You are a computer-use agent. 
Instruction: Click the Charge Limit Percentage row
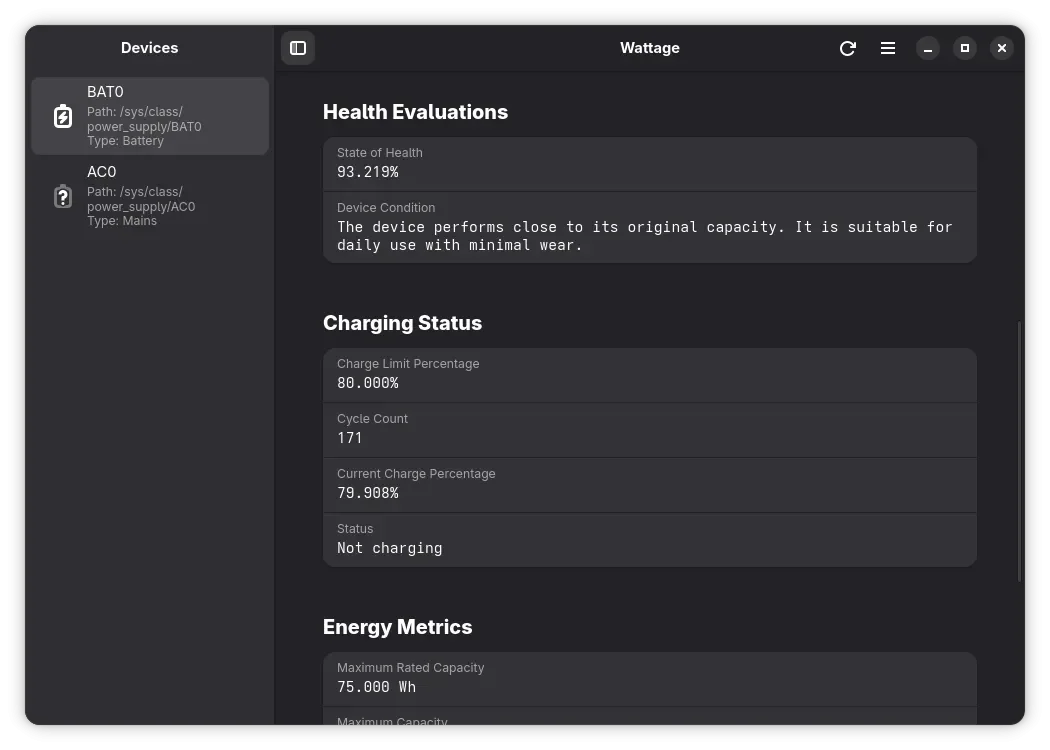(x=650, y=375)
